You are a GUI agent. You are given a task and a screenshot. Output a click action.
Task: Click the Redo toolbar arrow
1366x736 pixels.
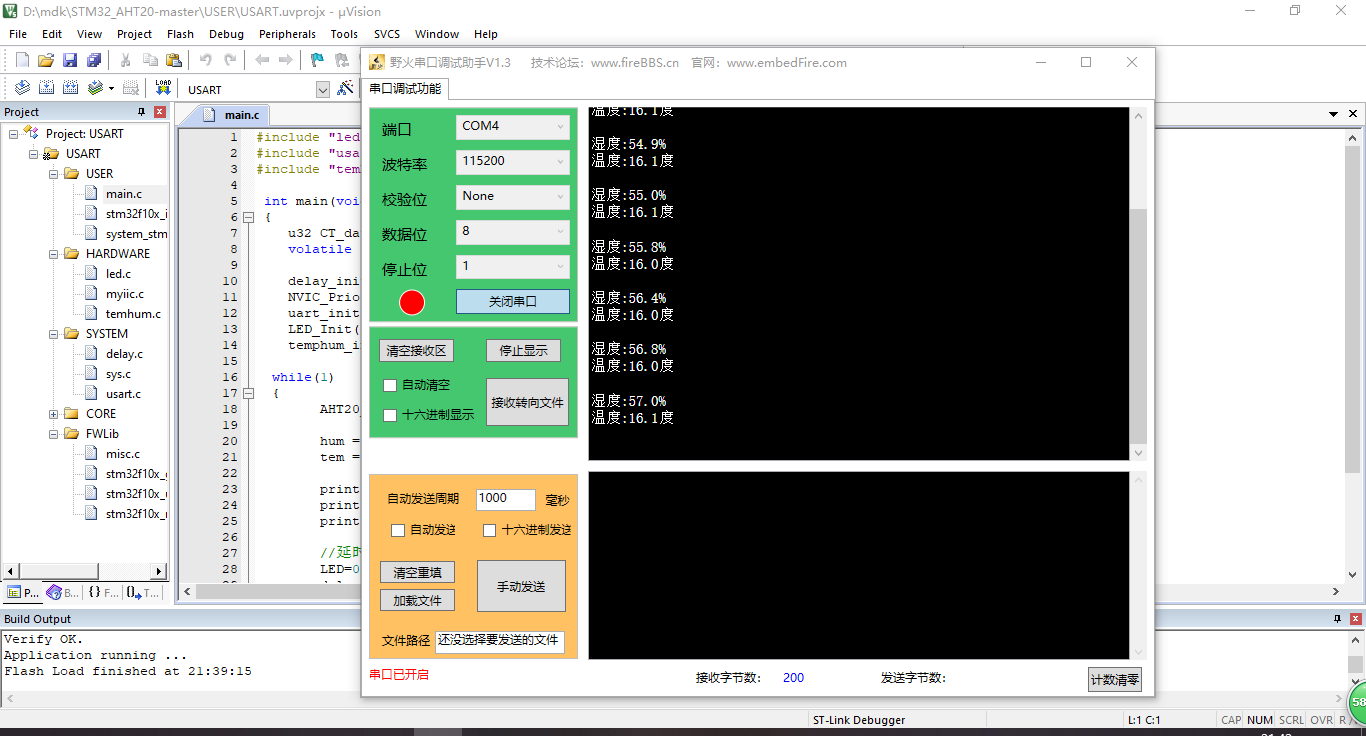[x=230, y=60]
